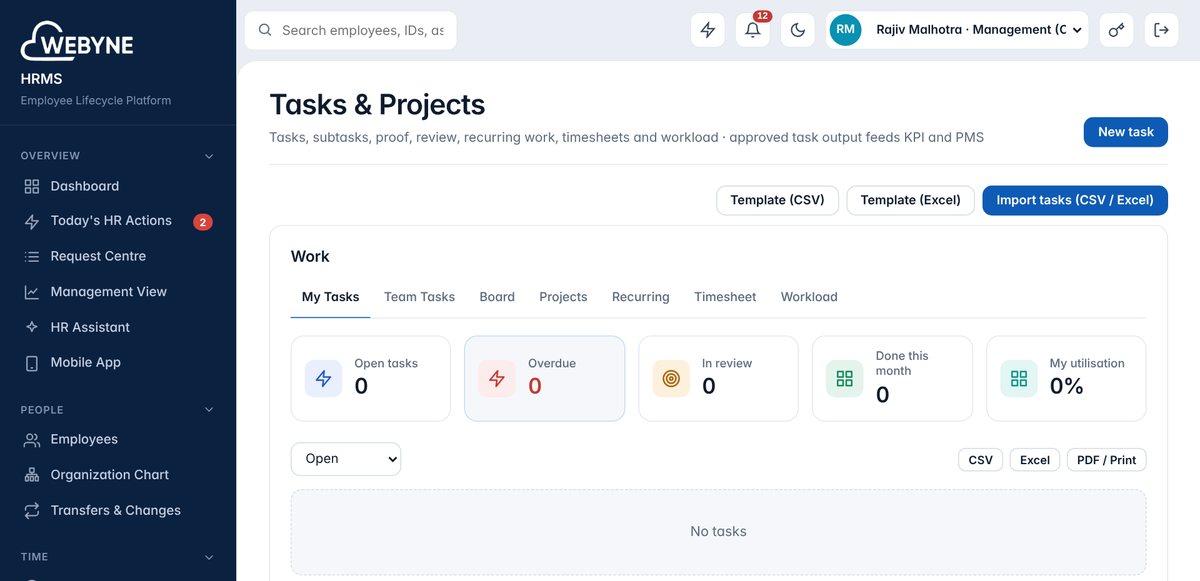This screenshot has height=581, width=1200.
Task: Click the search magnifier icon
Action: click(265, 30)
